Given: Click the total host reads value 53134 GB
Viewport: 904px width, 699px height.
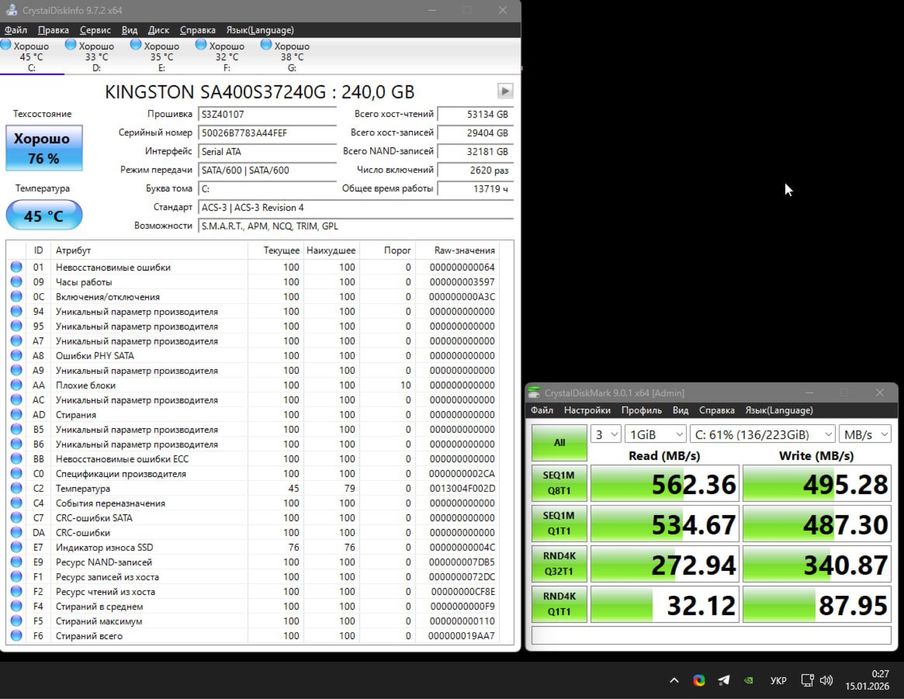Looking at the screenshot, I should point(475,114).
